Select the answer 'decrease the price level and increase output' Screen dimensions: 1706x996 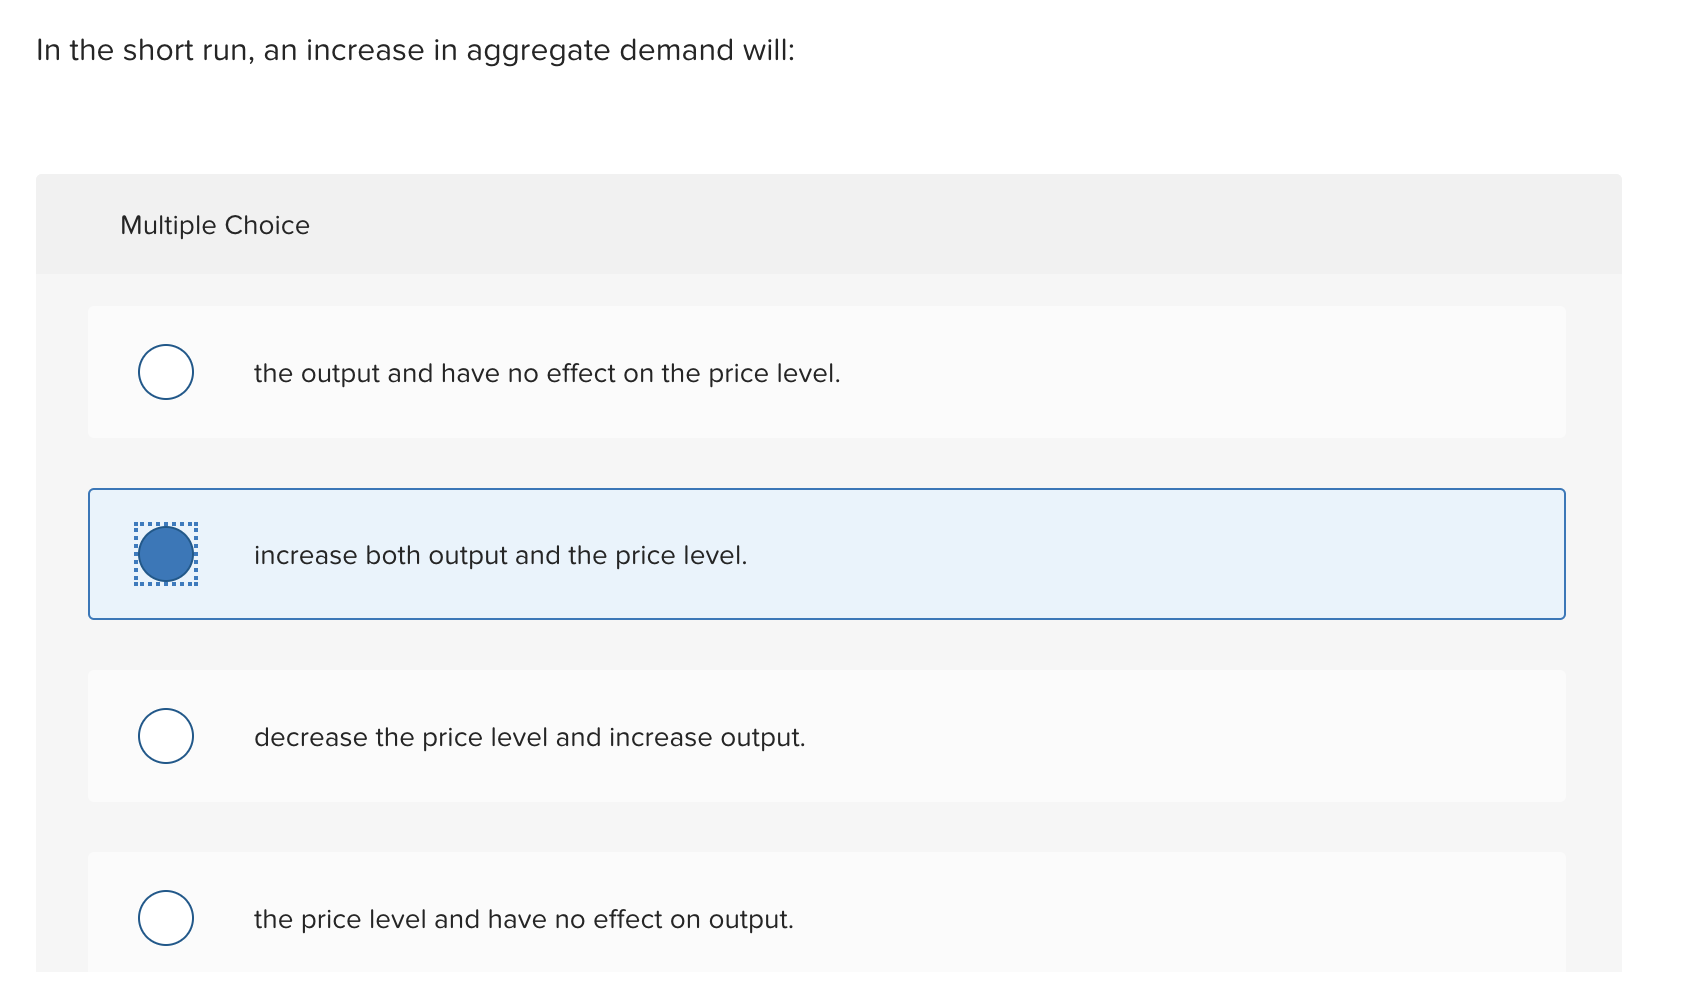point(528,737)
